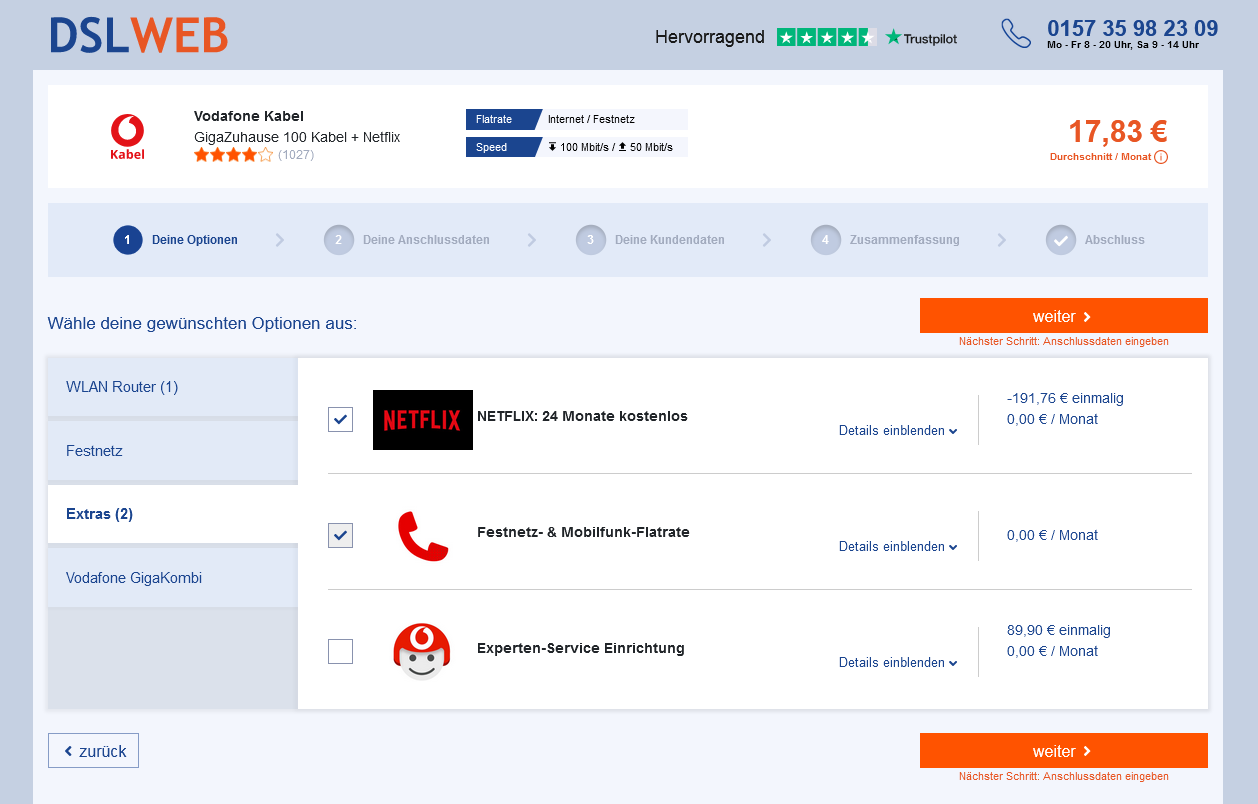The width and height of the screenshot is (1258, 804).
Task: Expand details for NETFLIX offer
Action: click(x=897, y=430)
